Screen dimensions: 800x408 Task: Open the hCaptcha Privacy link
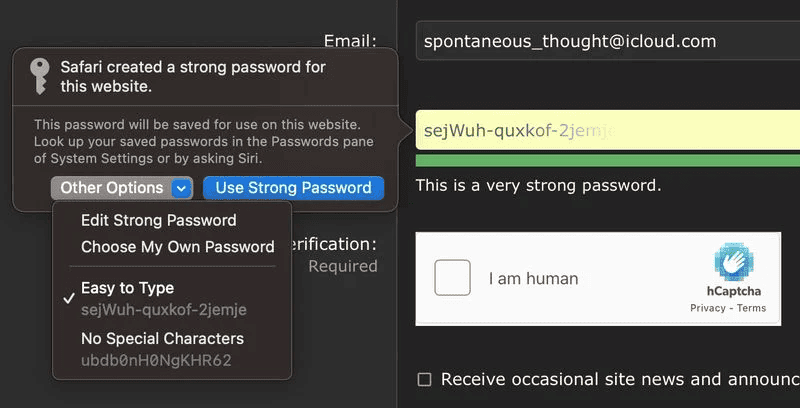pos(708,308)
